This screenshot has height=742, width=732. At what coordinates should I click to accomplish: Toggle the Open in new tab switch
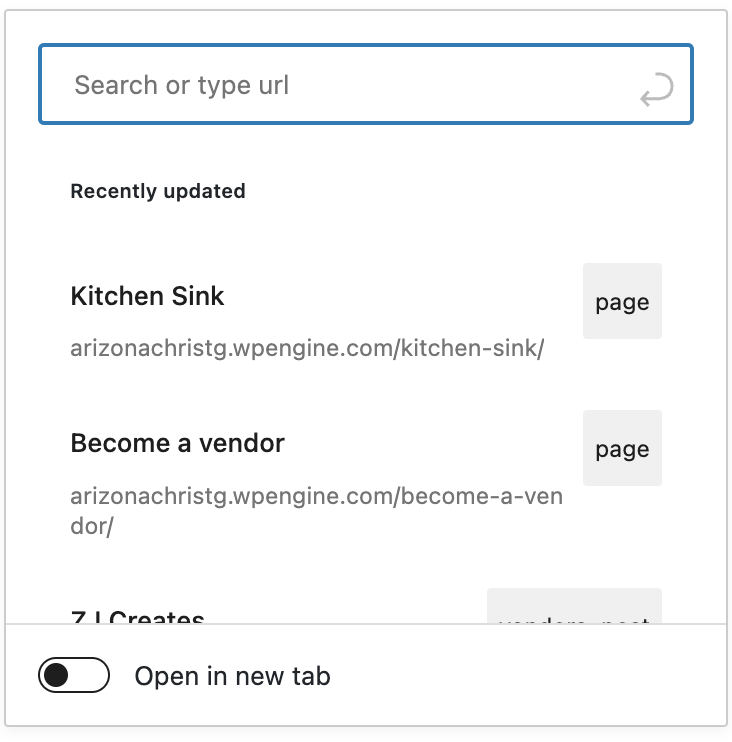(x=73, y=676)
